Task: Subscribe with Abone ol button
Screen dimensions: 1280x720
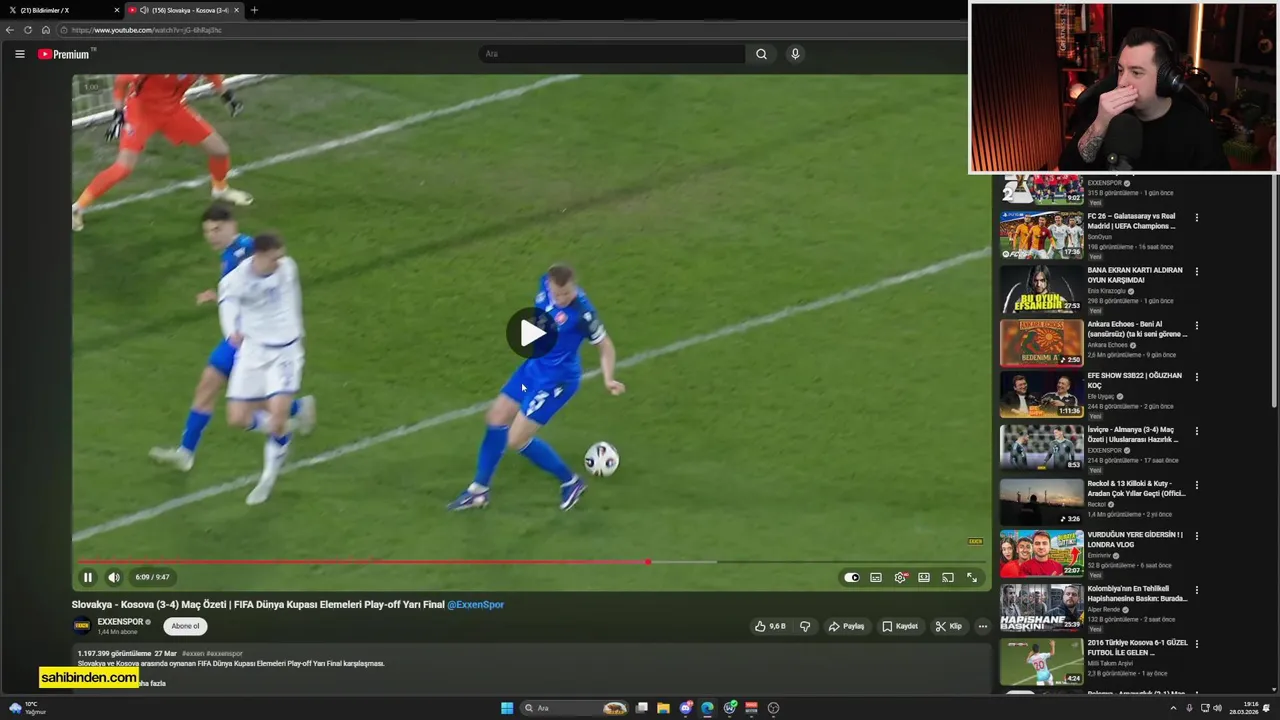Action: coord(185,626)
